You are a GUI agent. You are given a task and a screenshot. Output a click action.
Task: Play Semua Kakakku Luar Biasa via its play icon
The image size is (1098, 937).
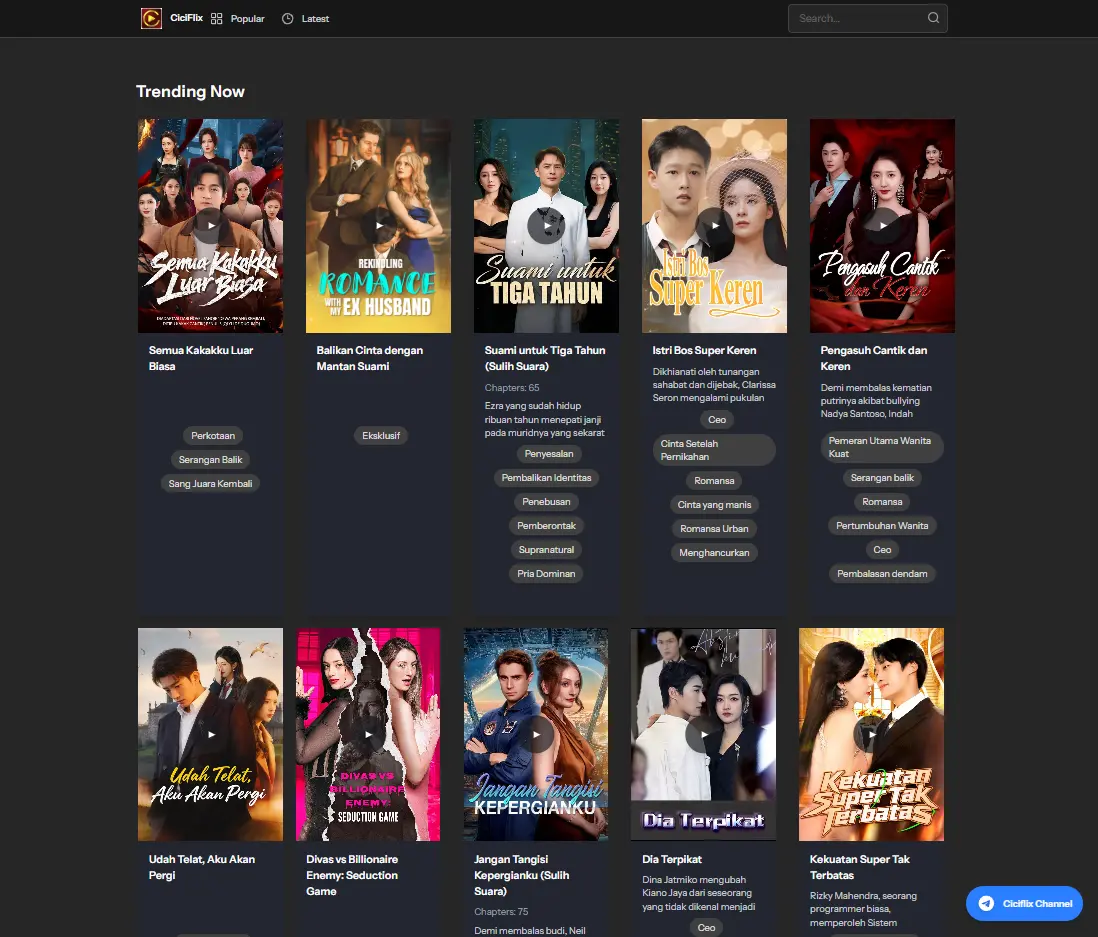pyautogui.click(x=210, y=225)
